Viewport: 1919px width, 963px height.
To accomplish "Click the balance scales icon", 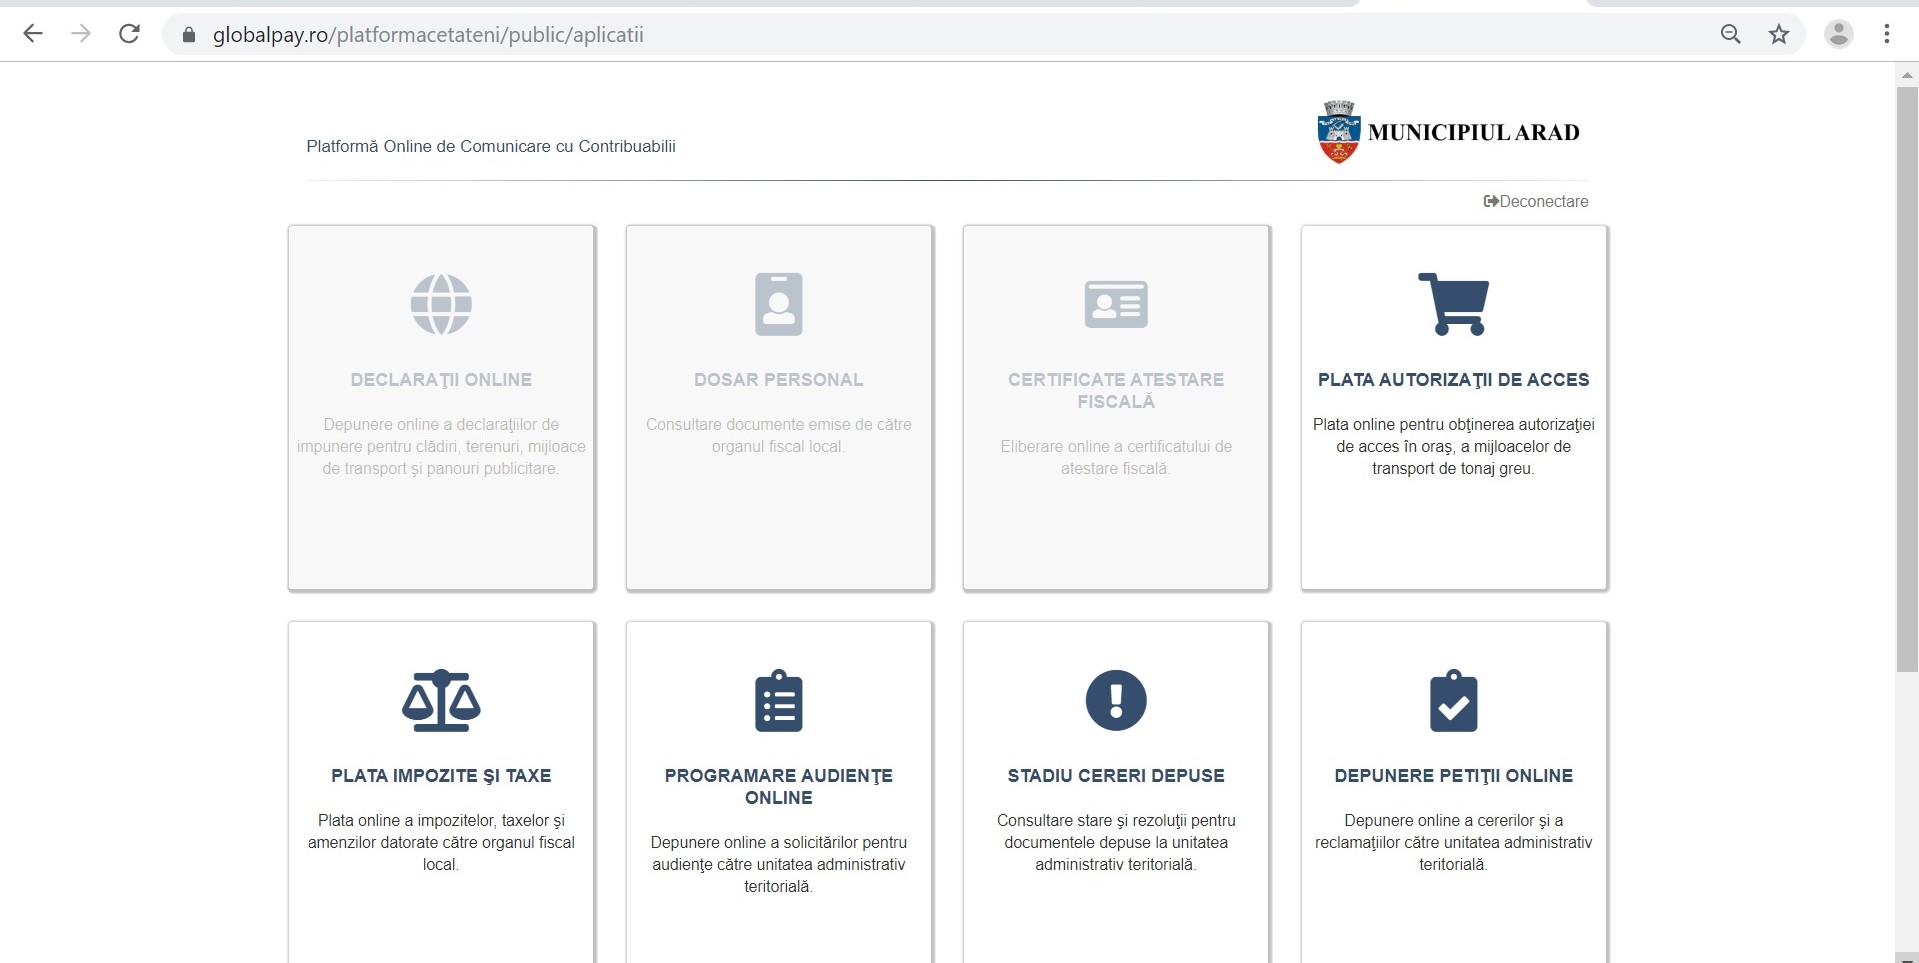I will click(x=441, y=700).
